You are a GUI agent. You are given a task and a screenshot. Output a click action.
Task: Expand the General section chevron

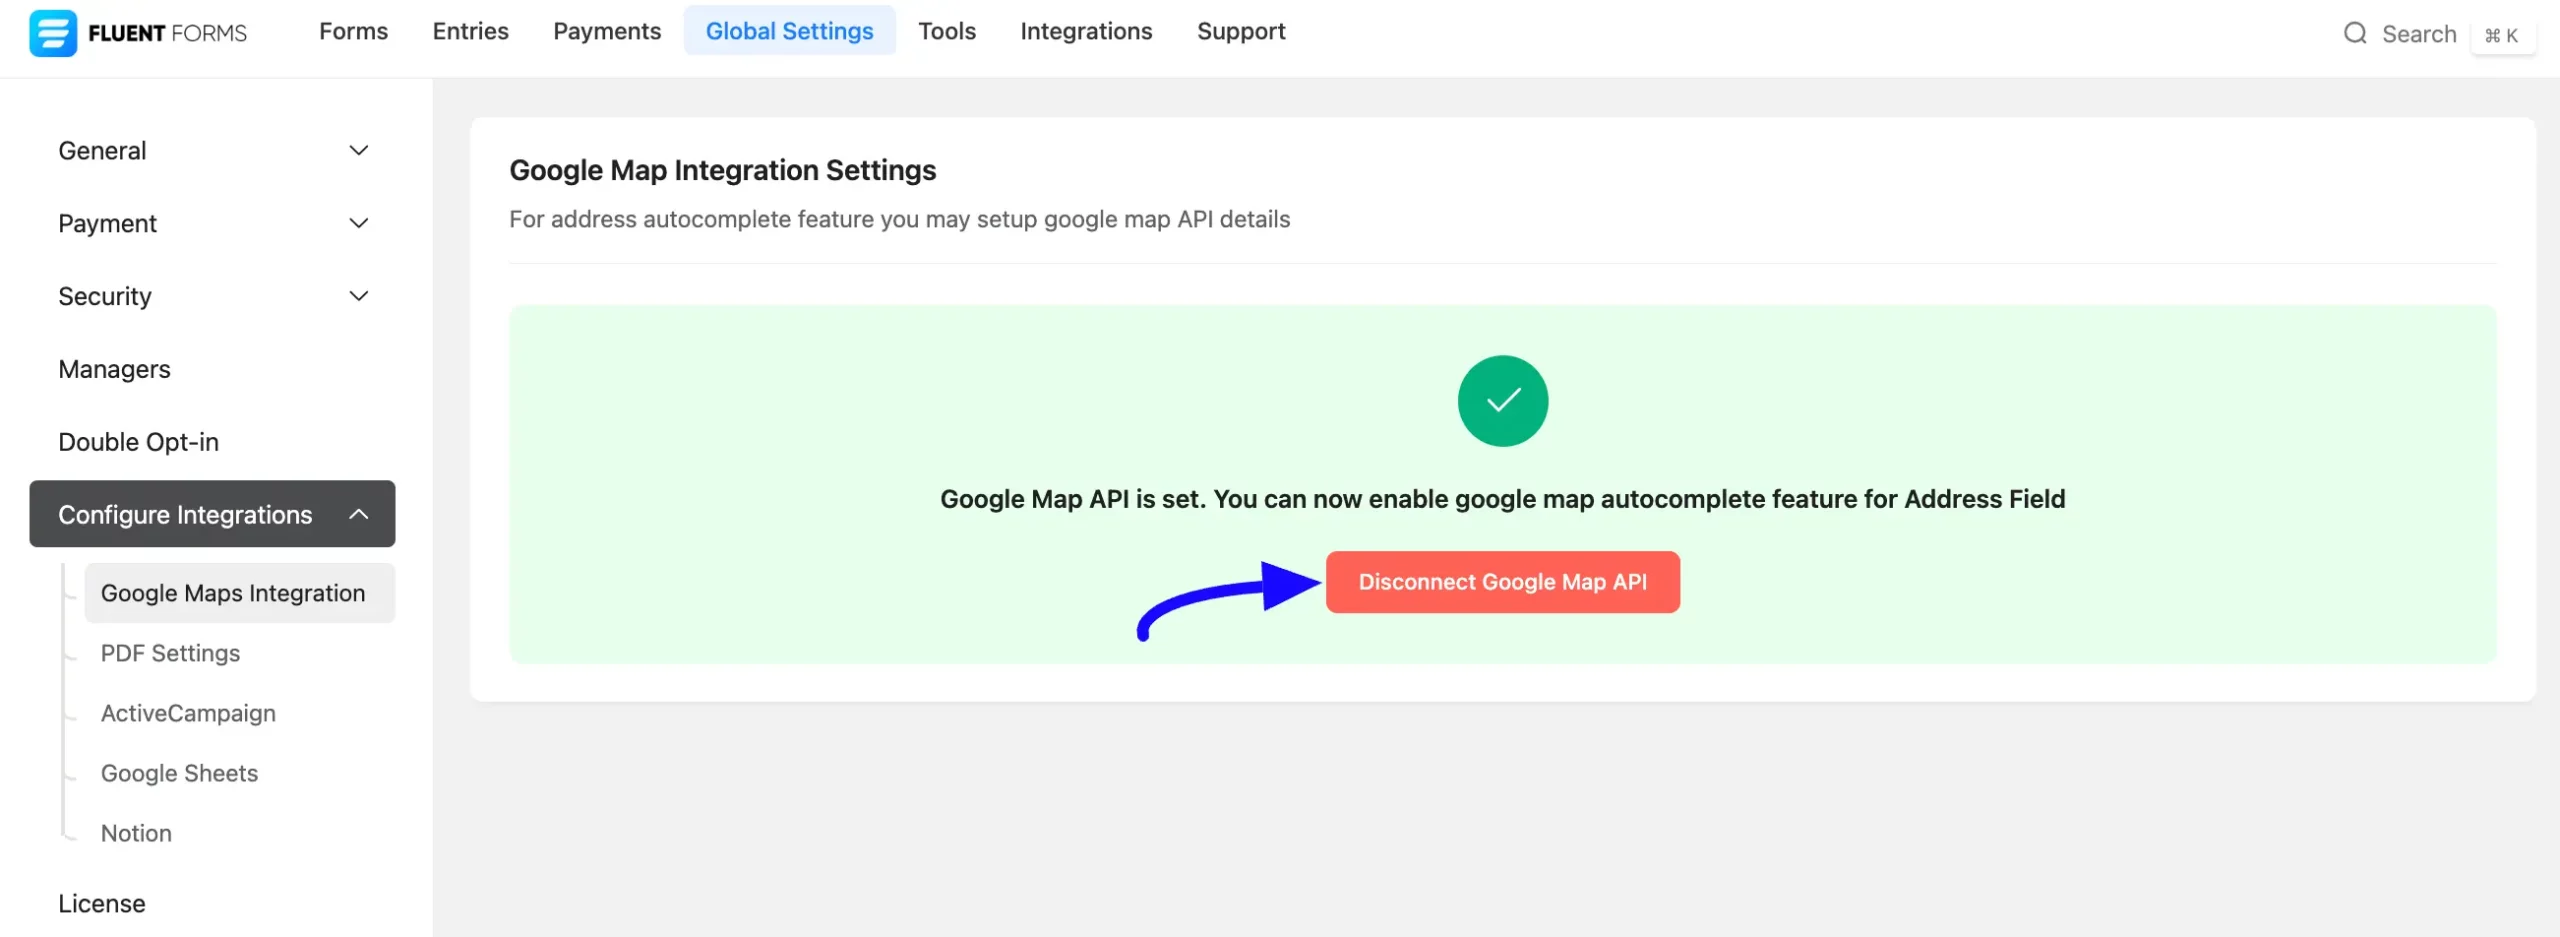(358, 151)
